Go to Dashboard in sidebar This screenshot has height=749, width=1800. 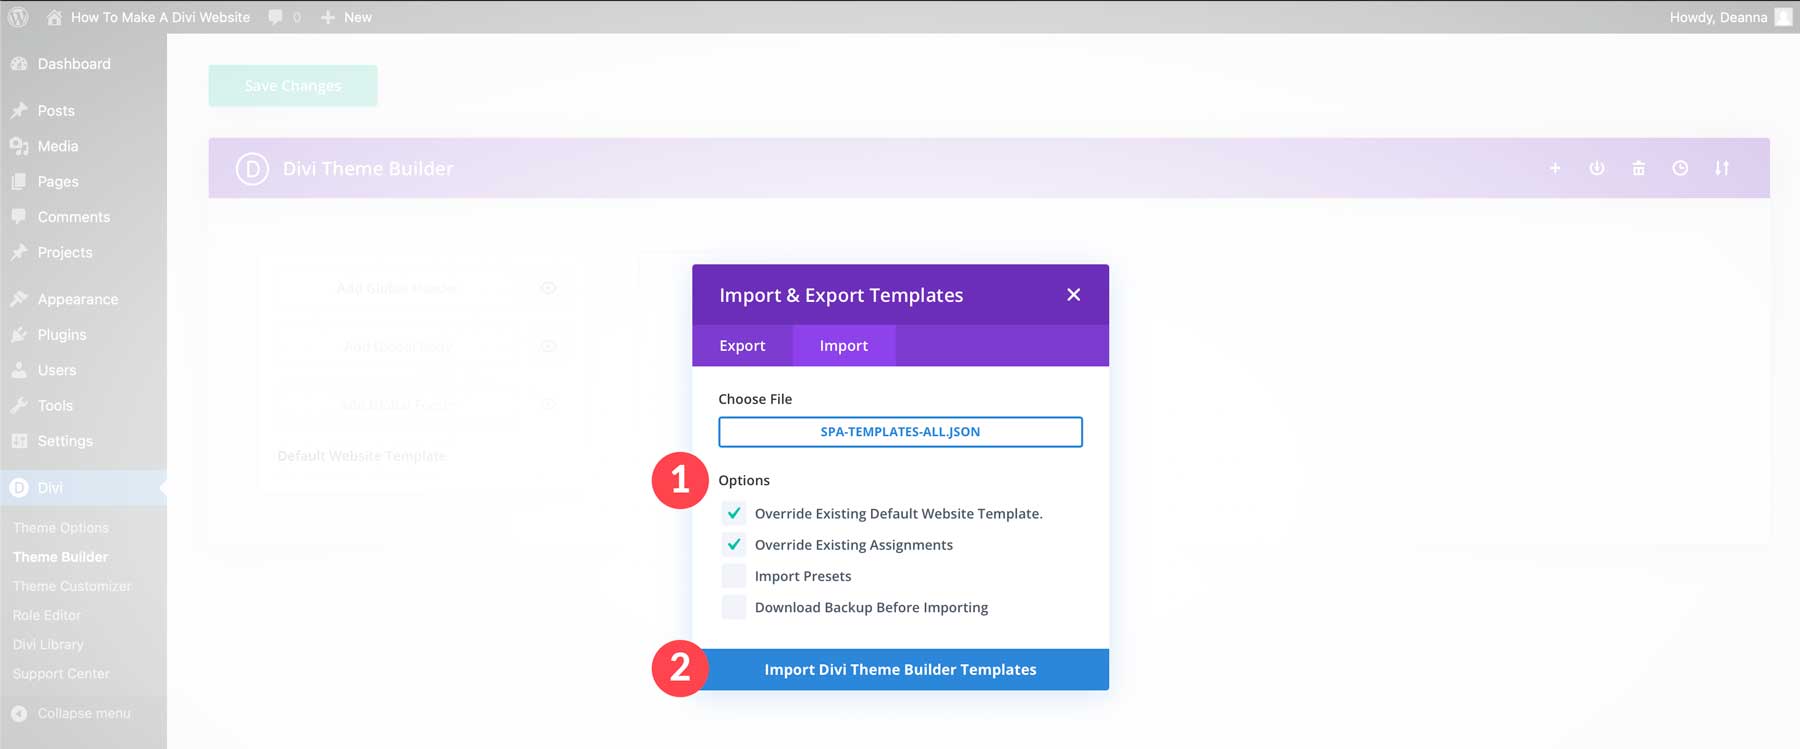[x=74, y=64]
